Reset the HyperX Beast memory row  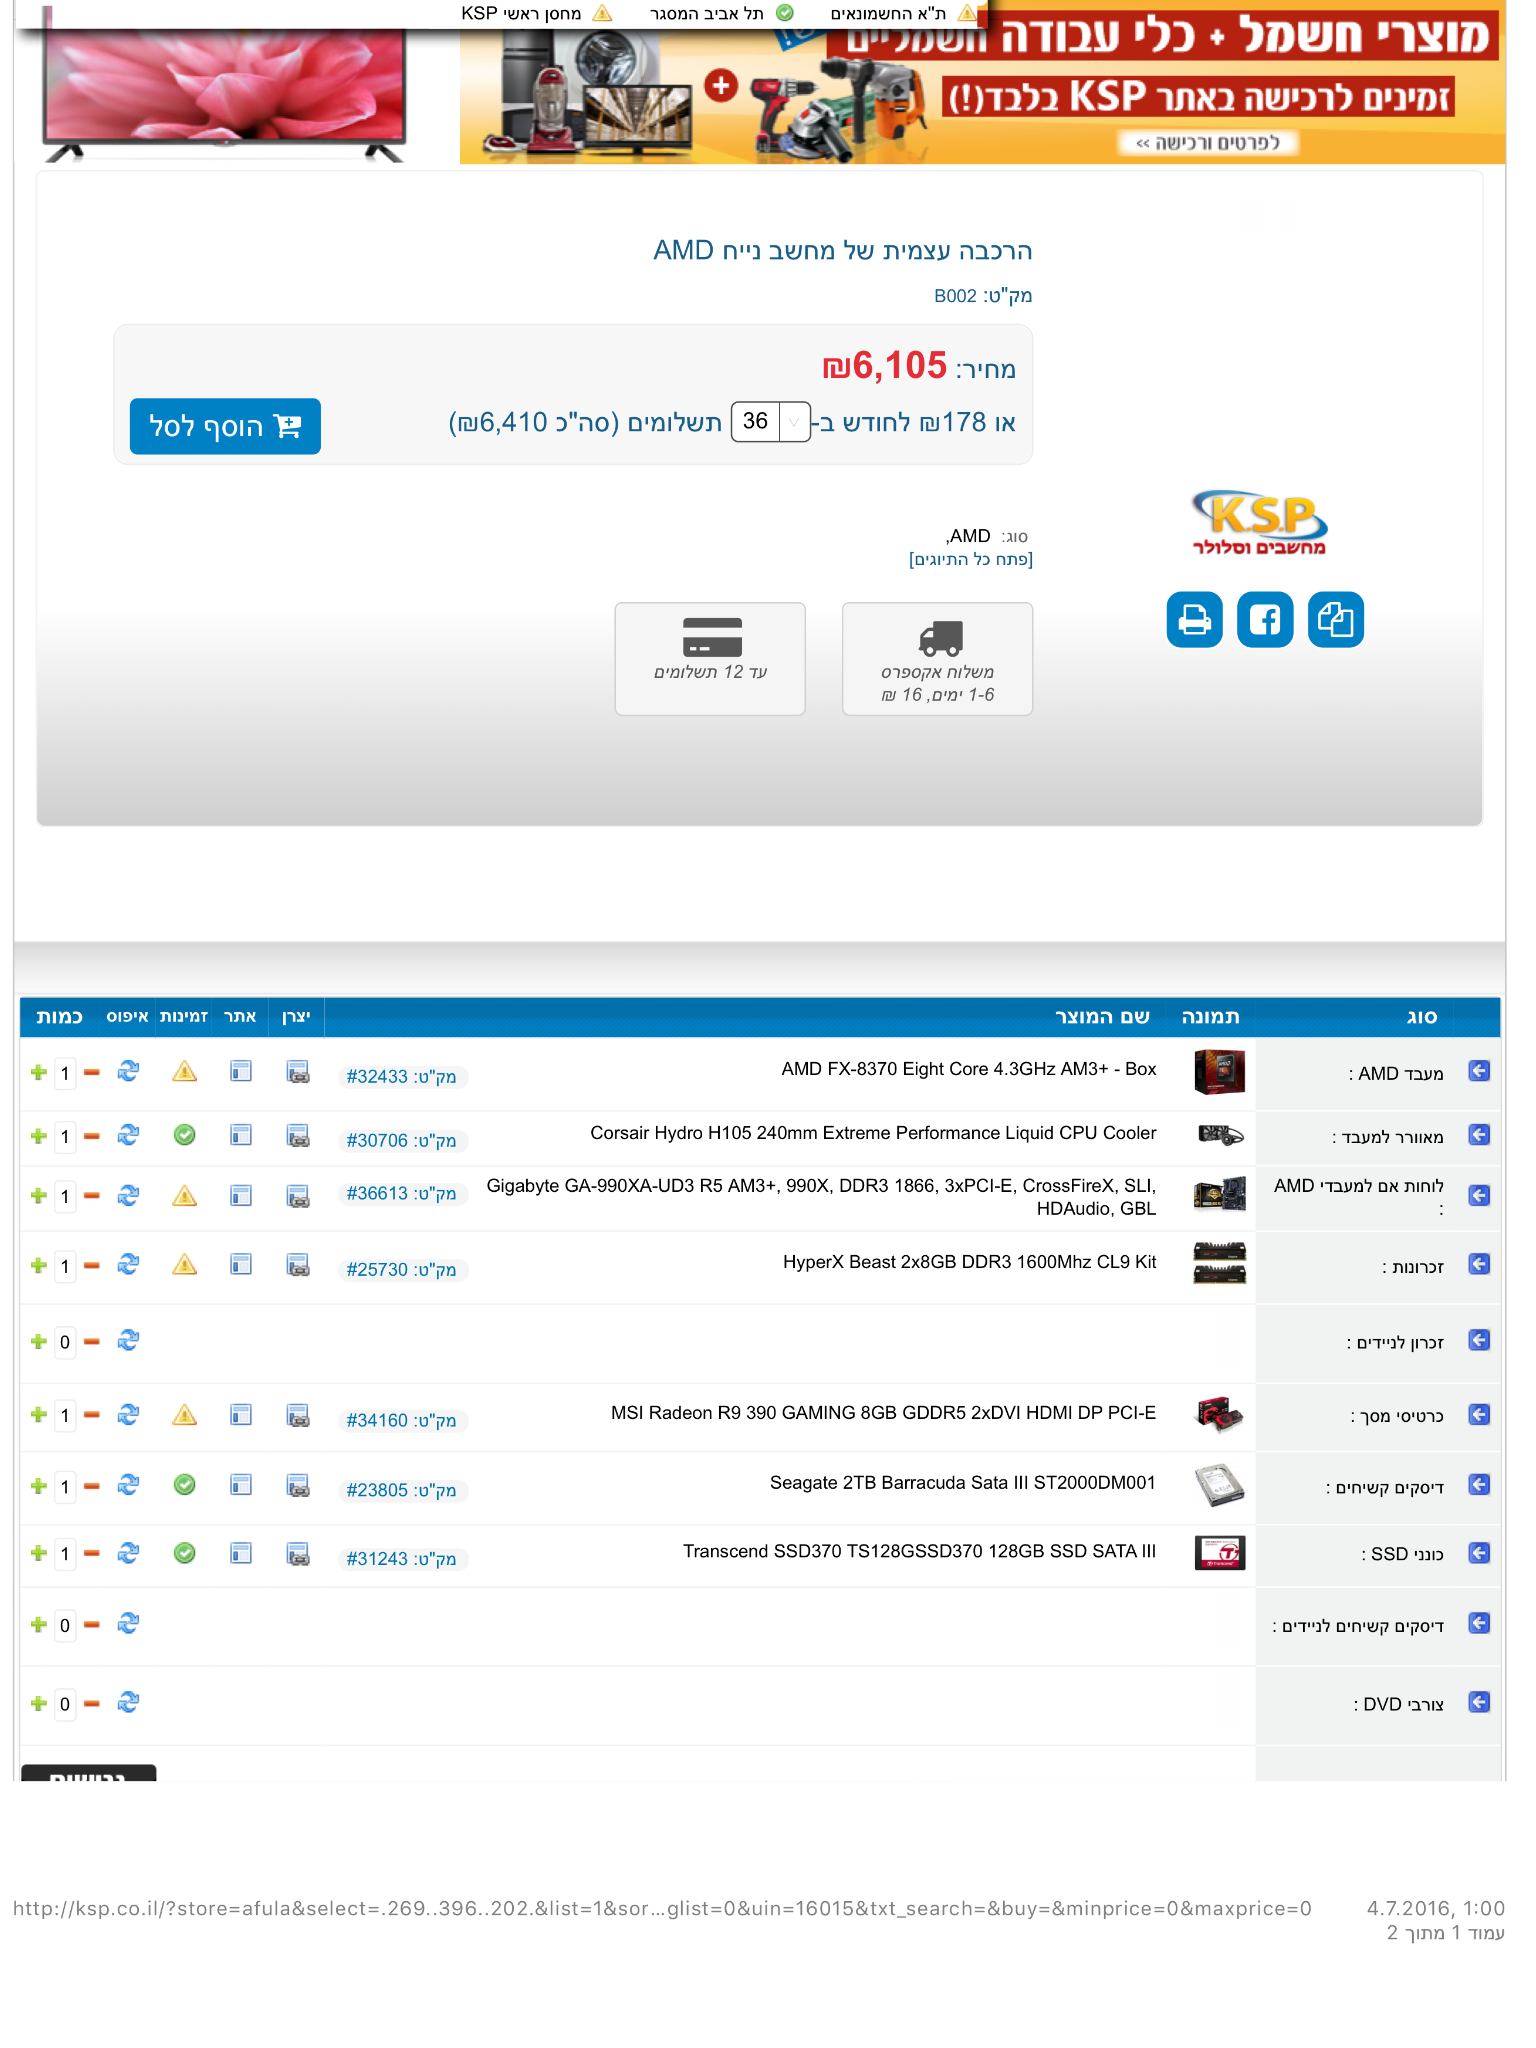point(128,1264)
